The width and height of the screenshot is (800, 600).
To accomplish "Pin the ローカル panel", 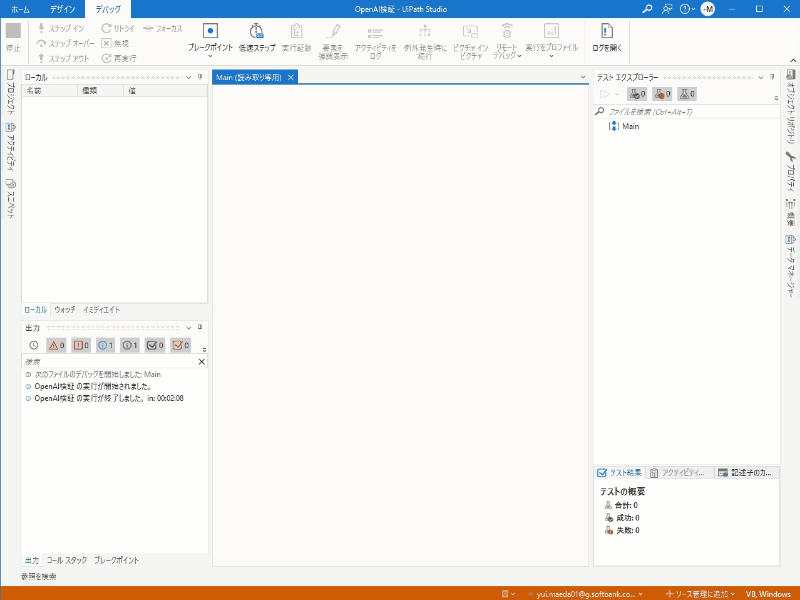I will click(x=200, y=77).
